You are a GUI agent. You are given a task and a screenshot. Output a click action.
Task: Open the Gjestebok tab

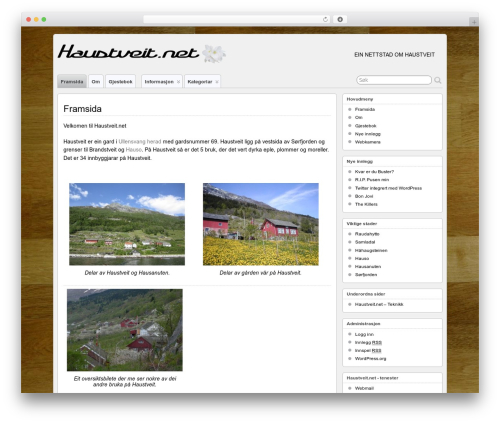[x=120, y=81]
